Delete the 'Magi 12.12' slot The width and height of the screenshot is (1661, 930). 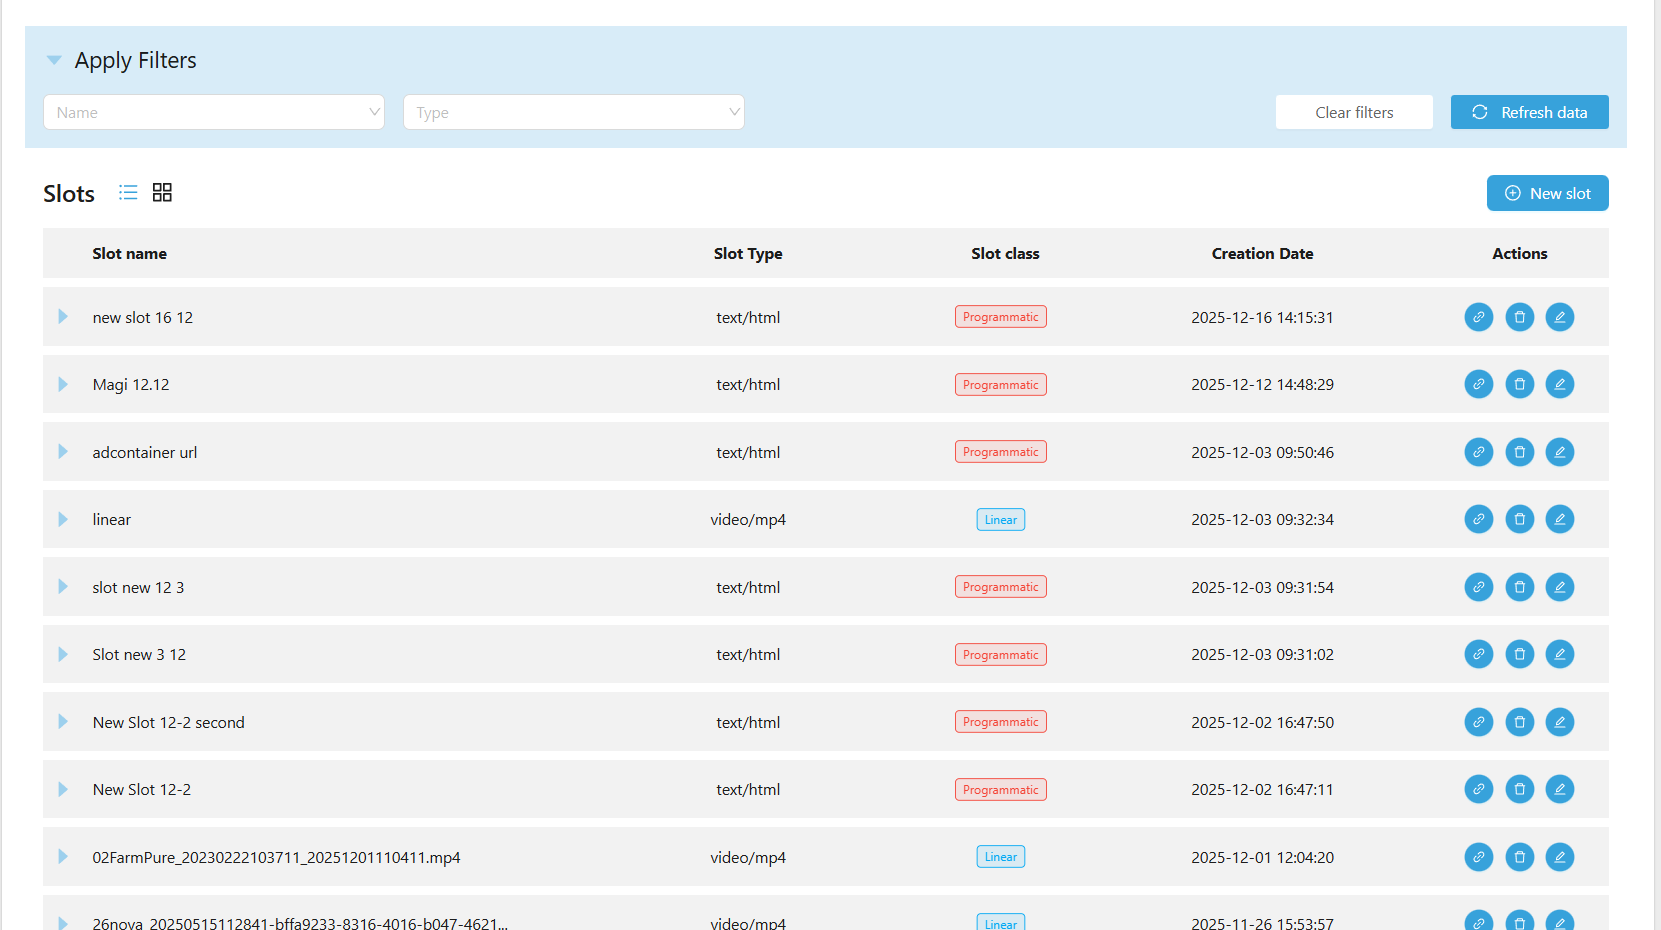coord(1519,385)
